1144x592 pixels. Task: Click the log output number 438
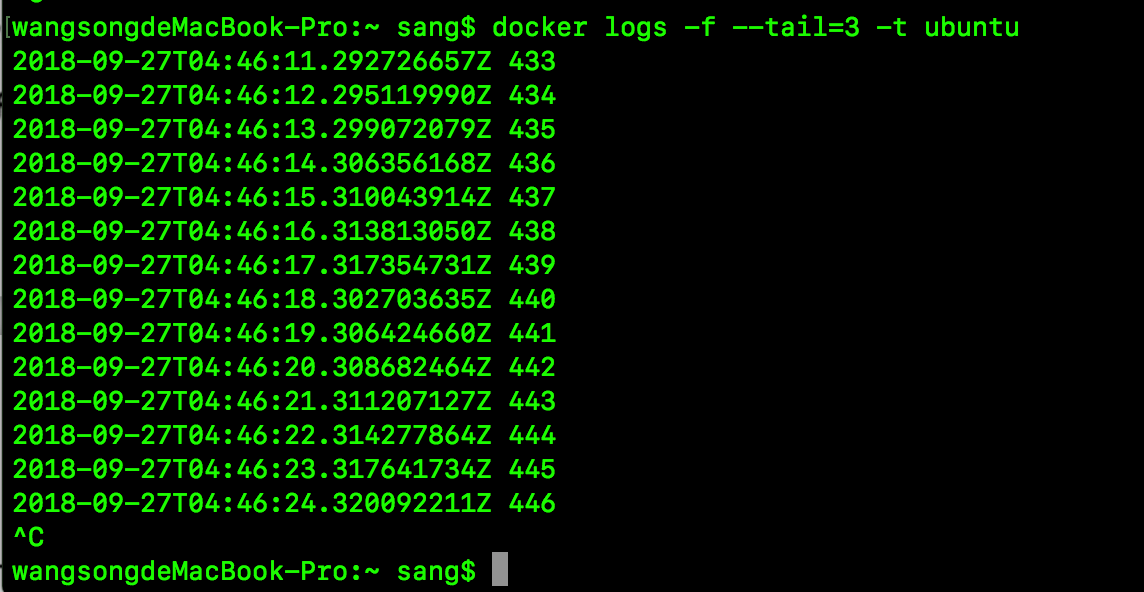532,232
